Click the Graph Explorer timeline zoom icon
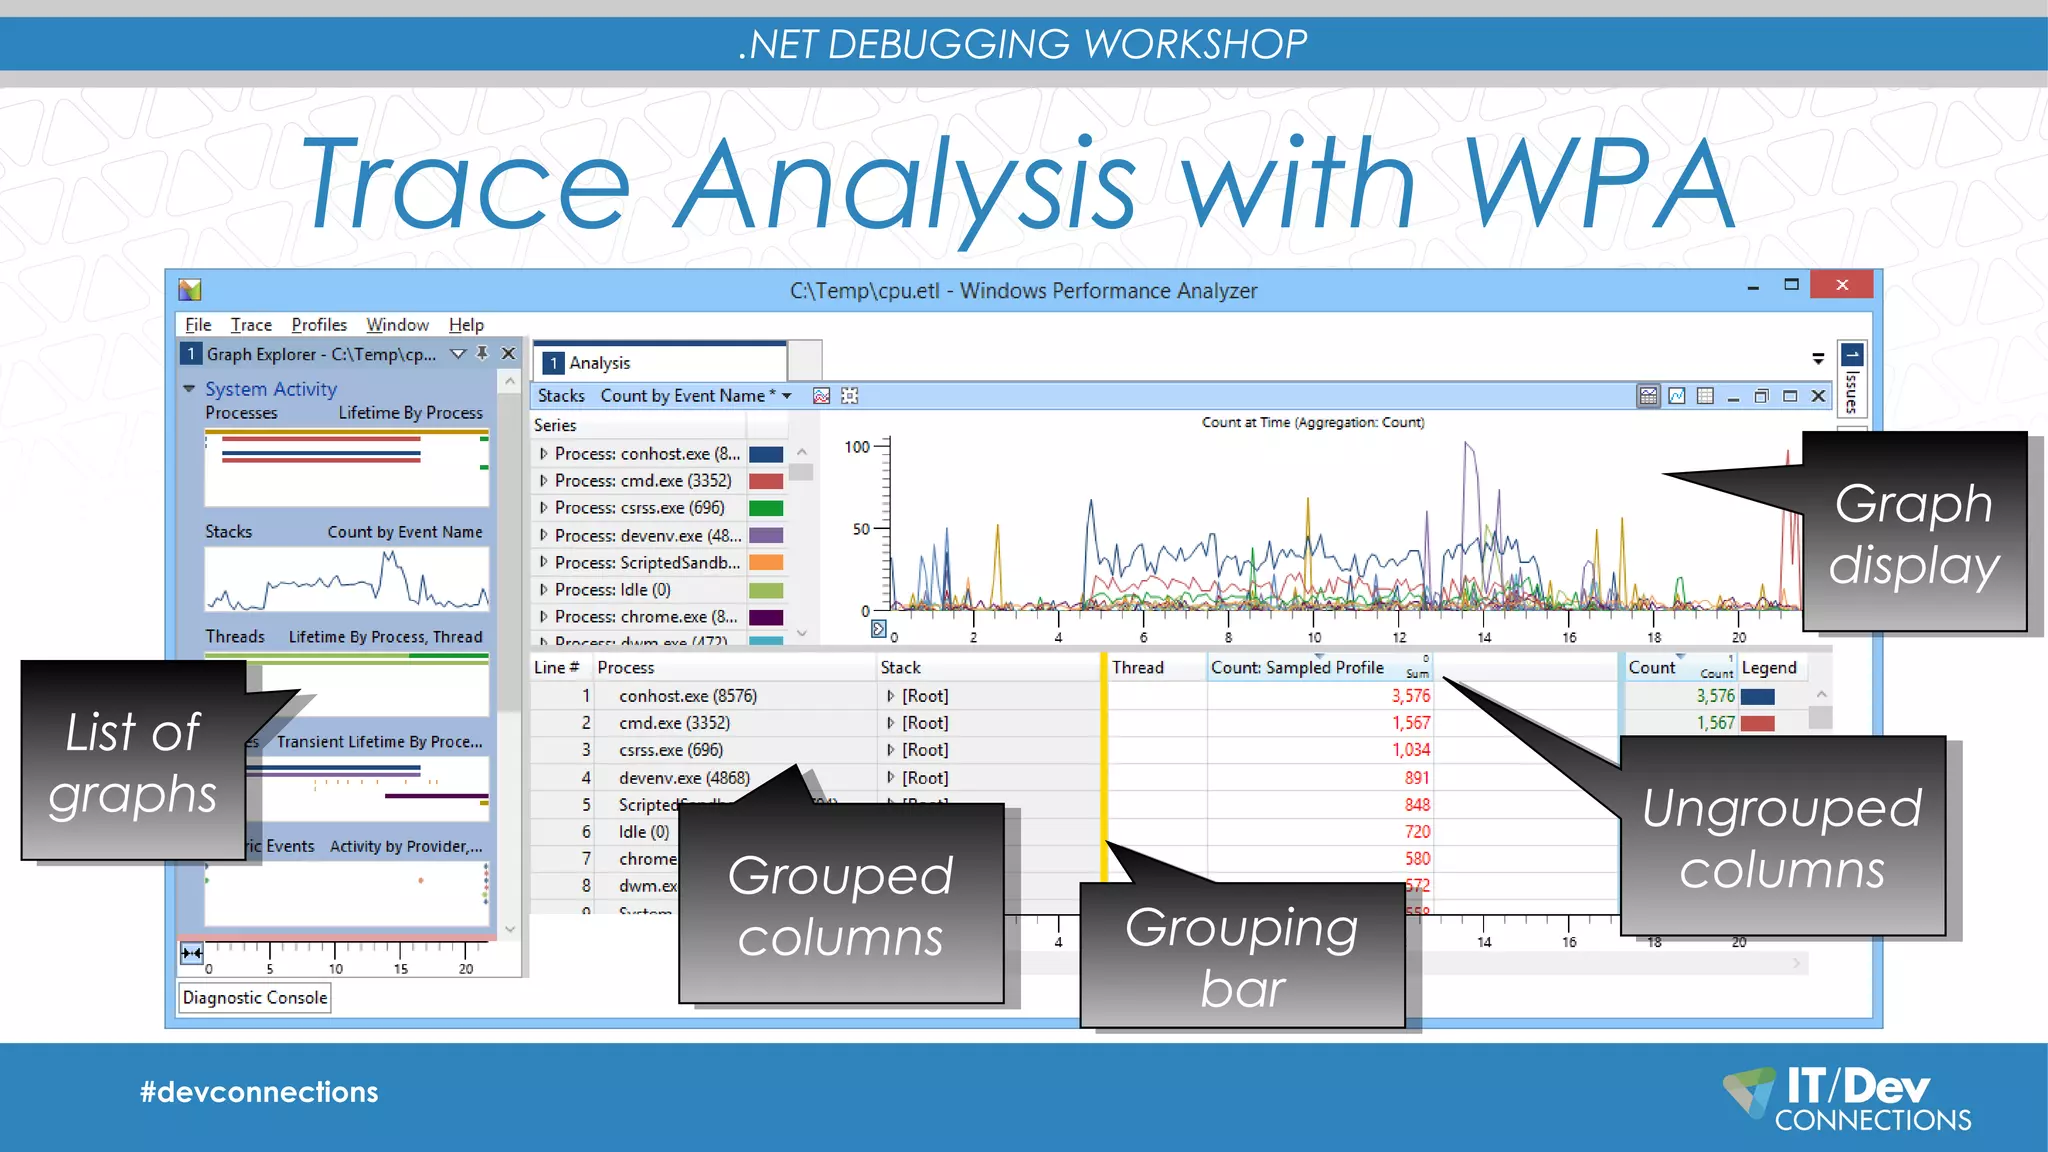This screenshot has width=2048, height=1152. (x=191, y=953)
